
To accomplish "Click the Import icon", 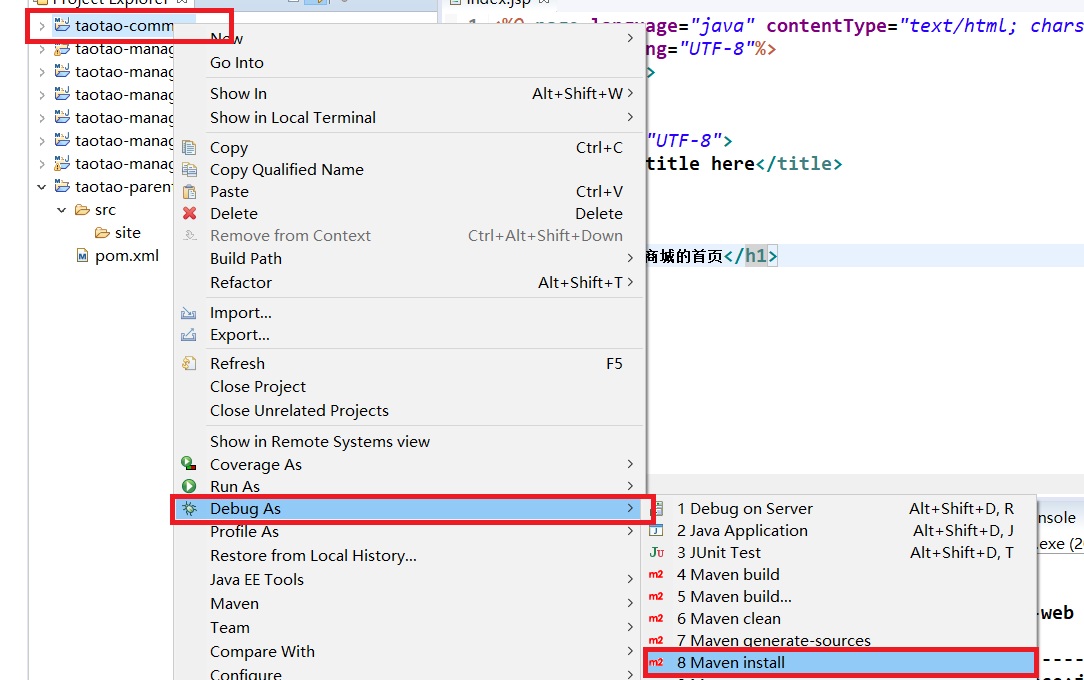I will click(x=189, y=313).
